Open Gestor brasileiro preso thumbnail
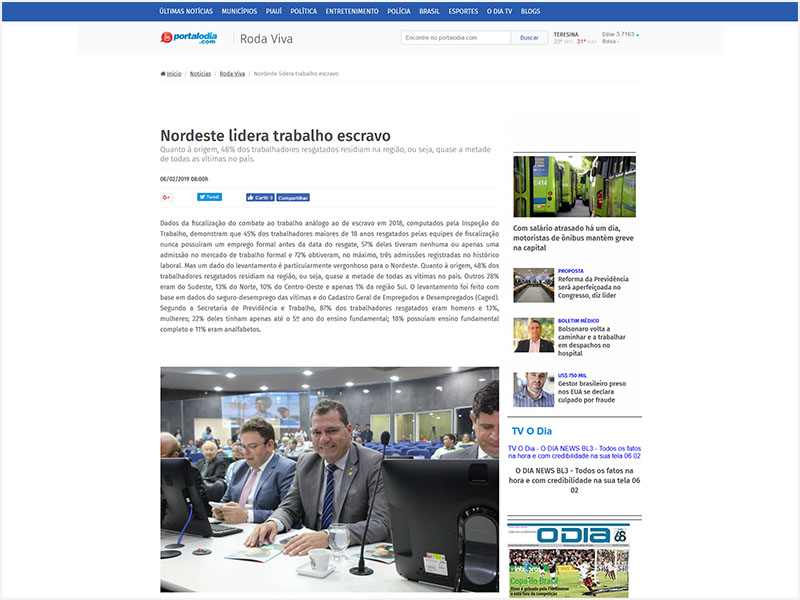Image resolution: width=800 pixels, height=600 pixels. point(534,390)
